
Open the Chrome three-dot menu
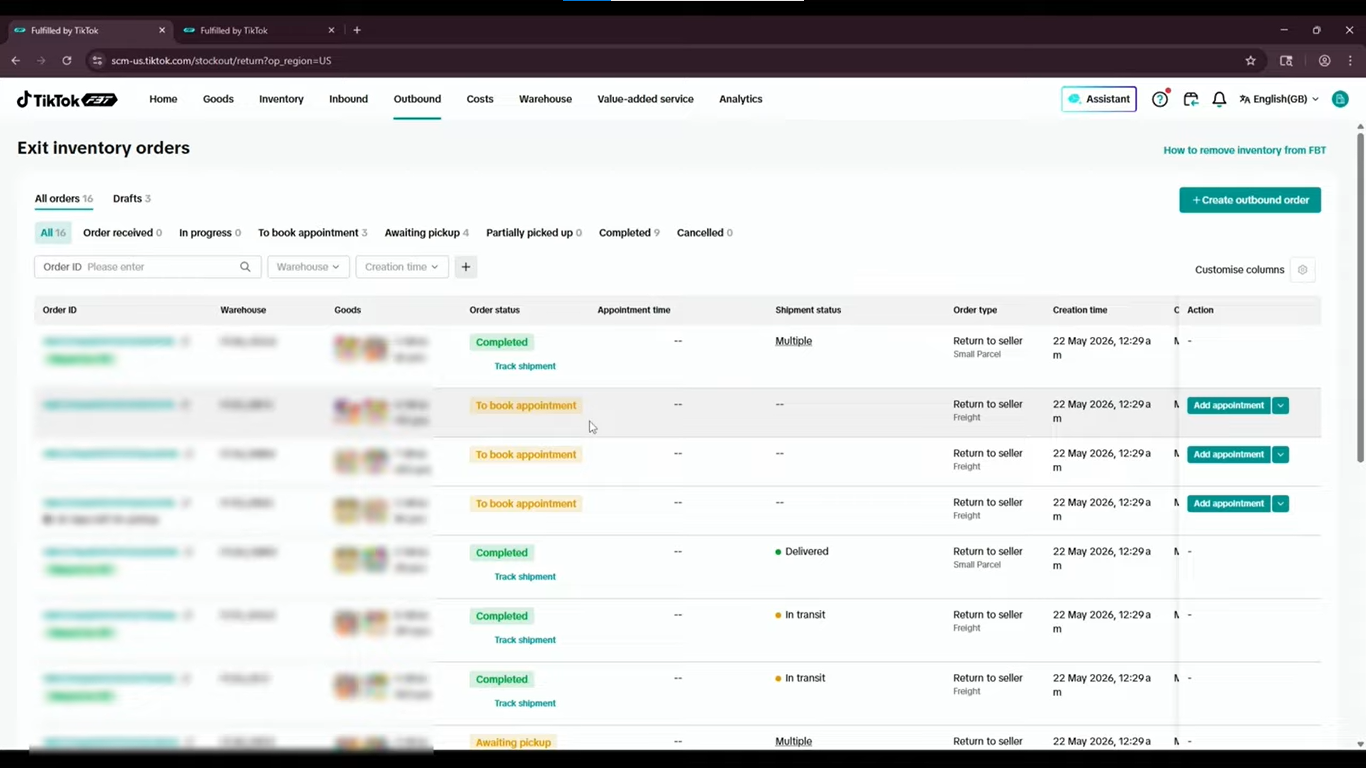pyautogui.click(x=1350, y=61)
